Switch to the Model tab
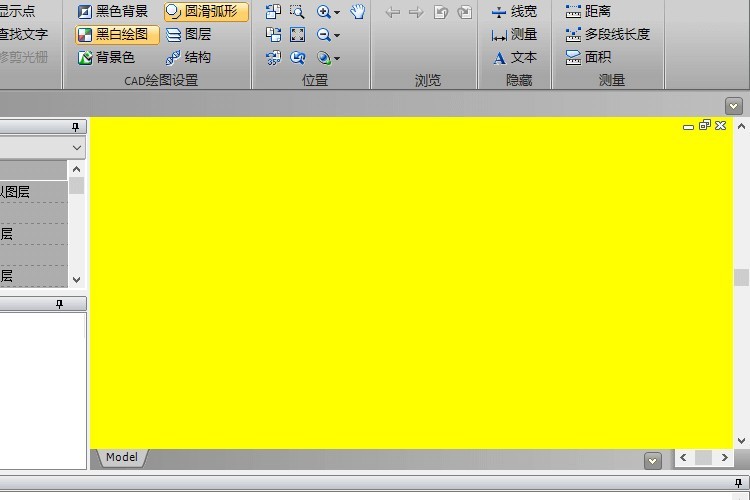Screen dimensions: 750x500 point(122,457)
